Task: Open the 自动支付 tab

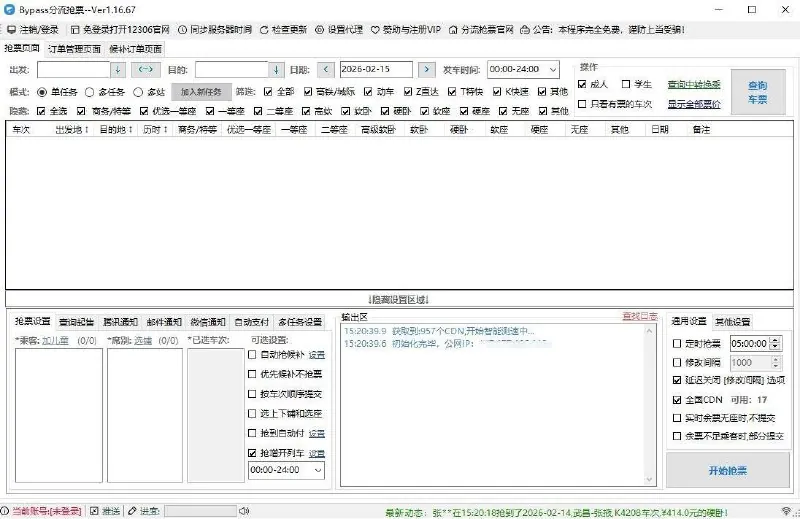Action: pyautogui.click(x=252, y=322)
